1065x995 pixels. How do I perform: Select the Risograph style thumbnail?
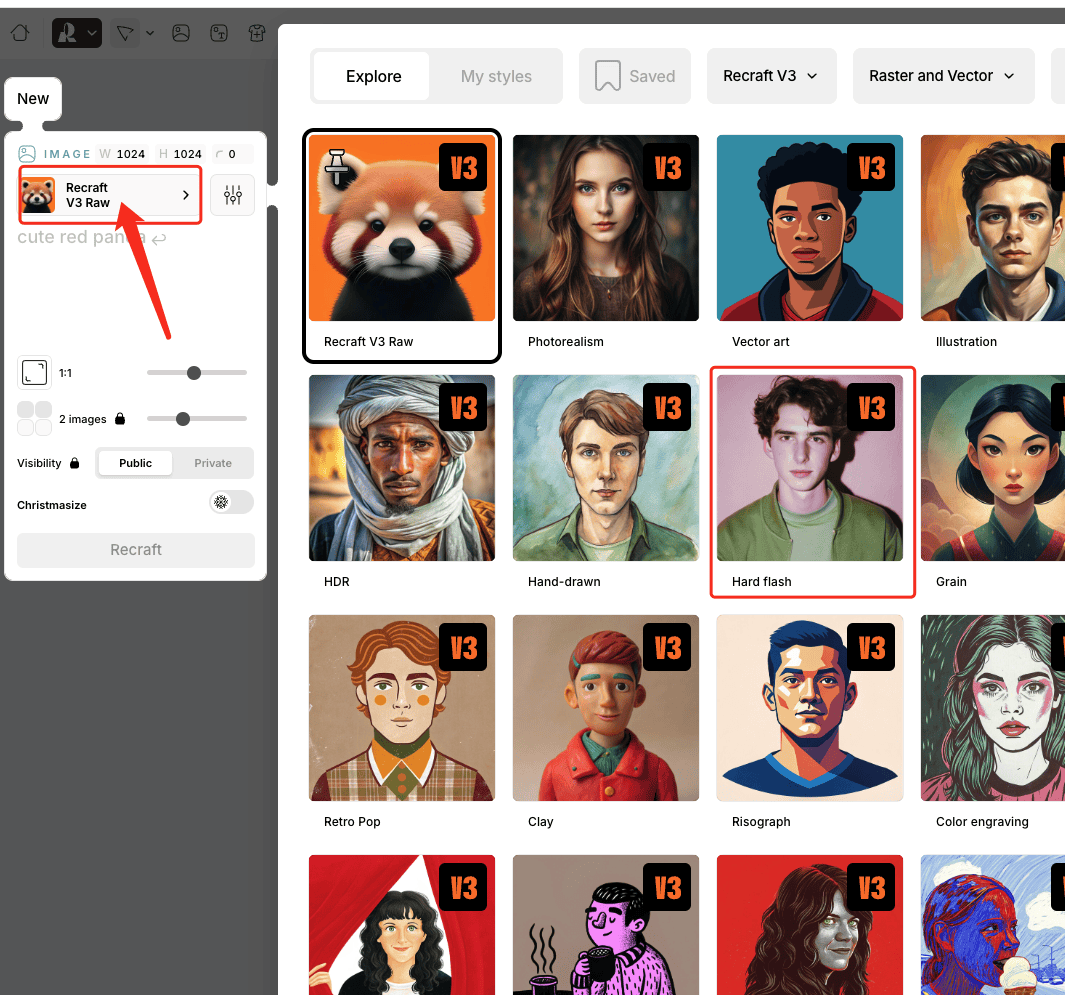coord(810,708)
